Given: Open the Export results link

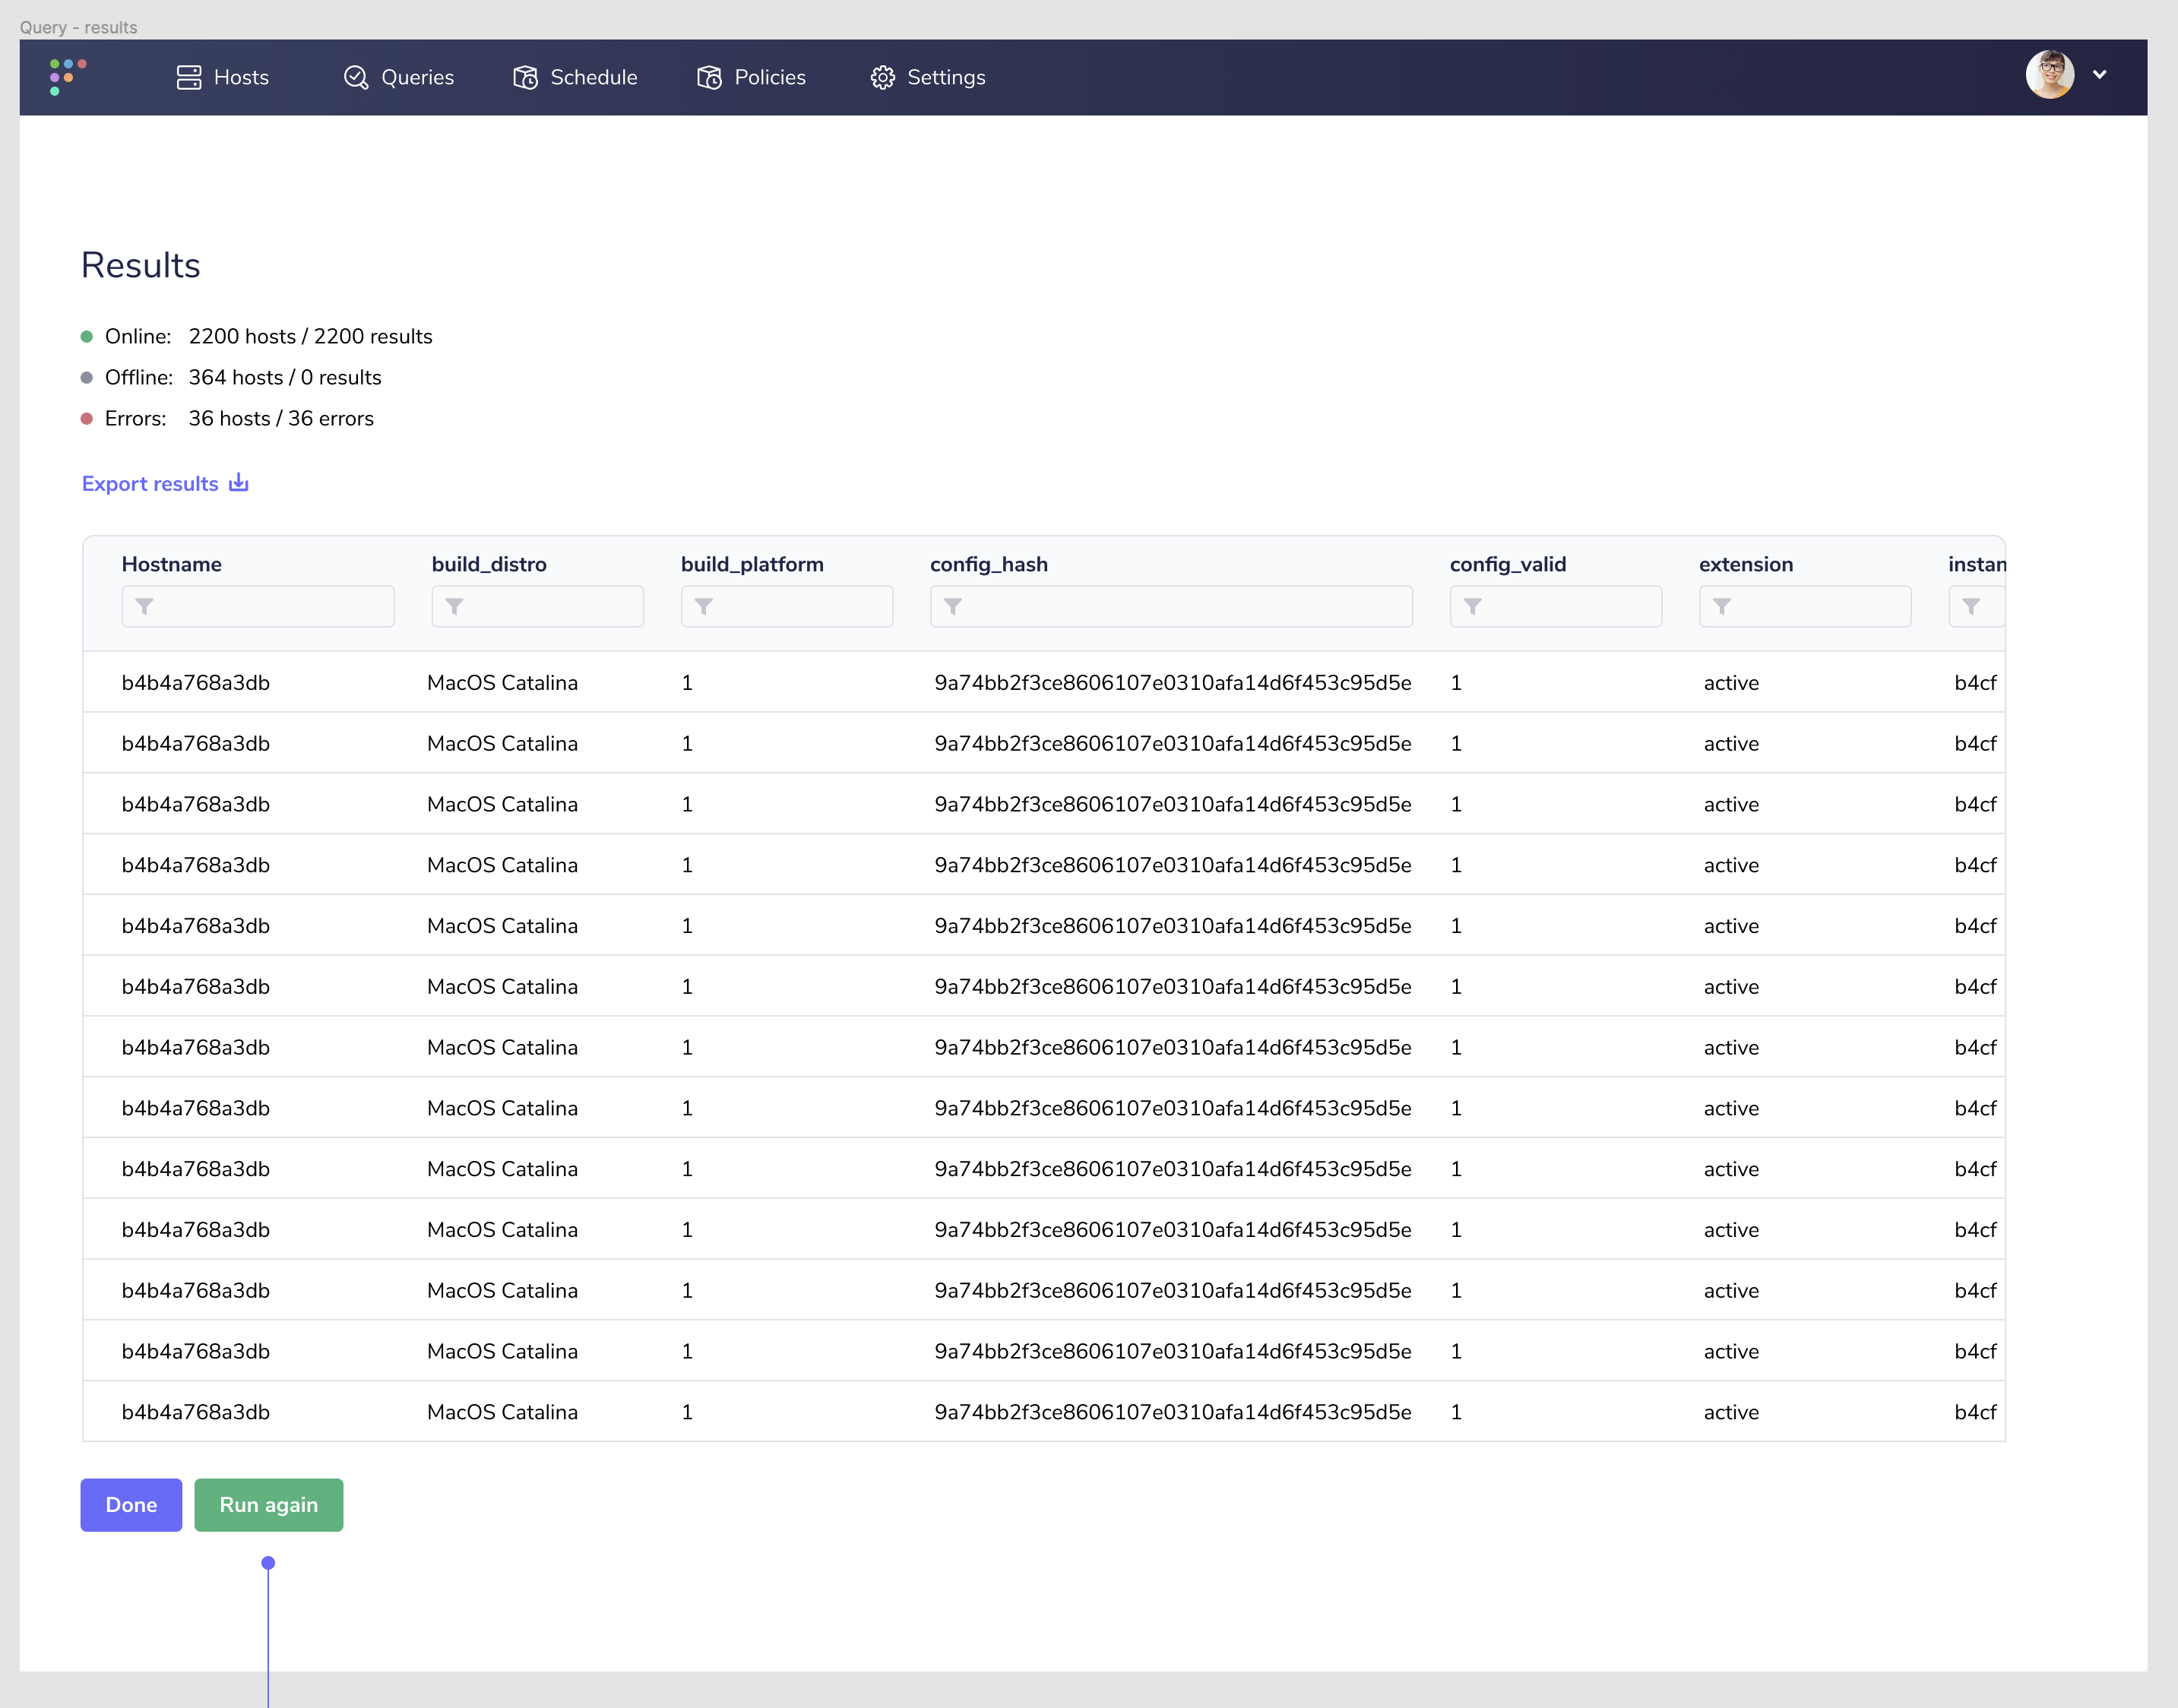Looking at the screenshot, I should (150, 483).
